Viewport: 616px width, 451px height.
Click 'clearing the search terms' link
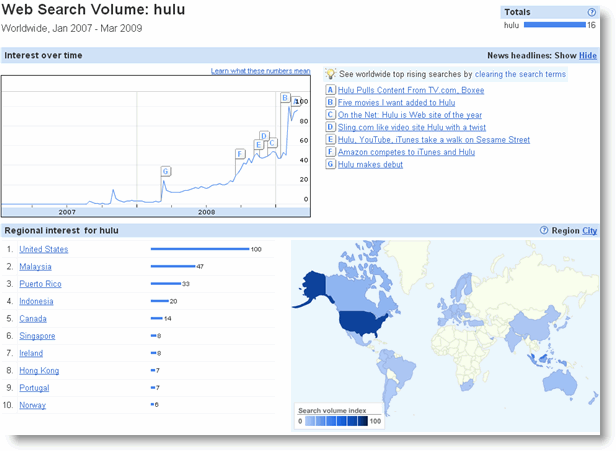click(520, 74)
